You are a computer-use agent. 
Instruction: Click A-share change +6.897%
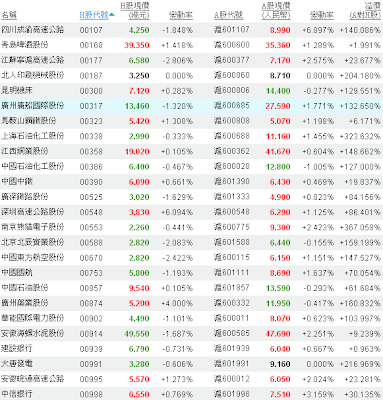point(318,30)
